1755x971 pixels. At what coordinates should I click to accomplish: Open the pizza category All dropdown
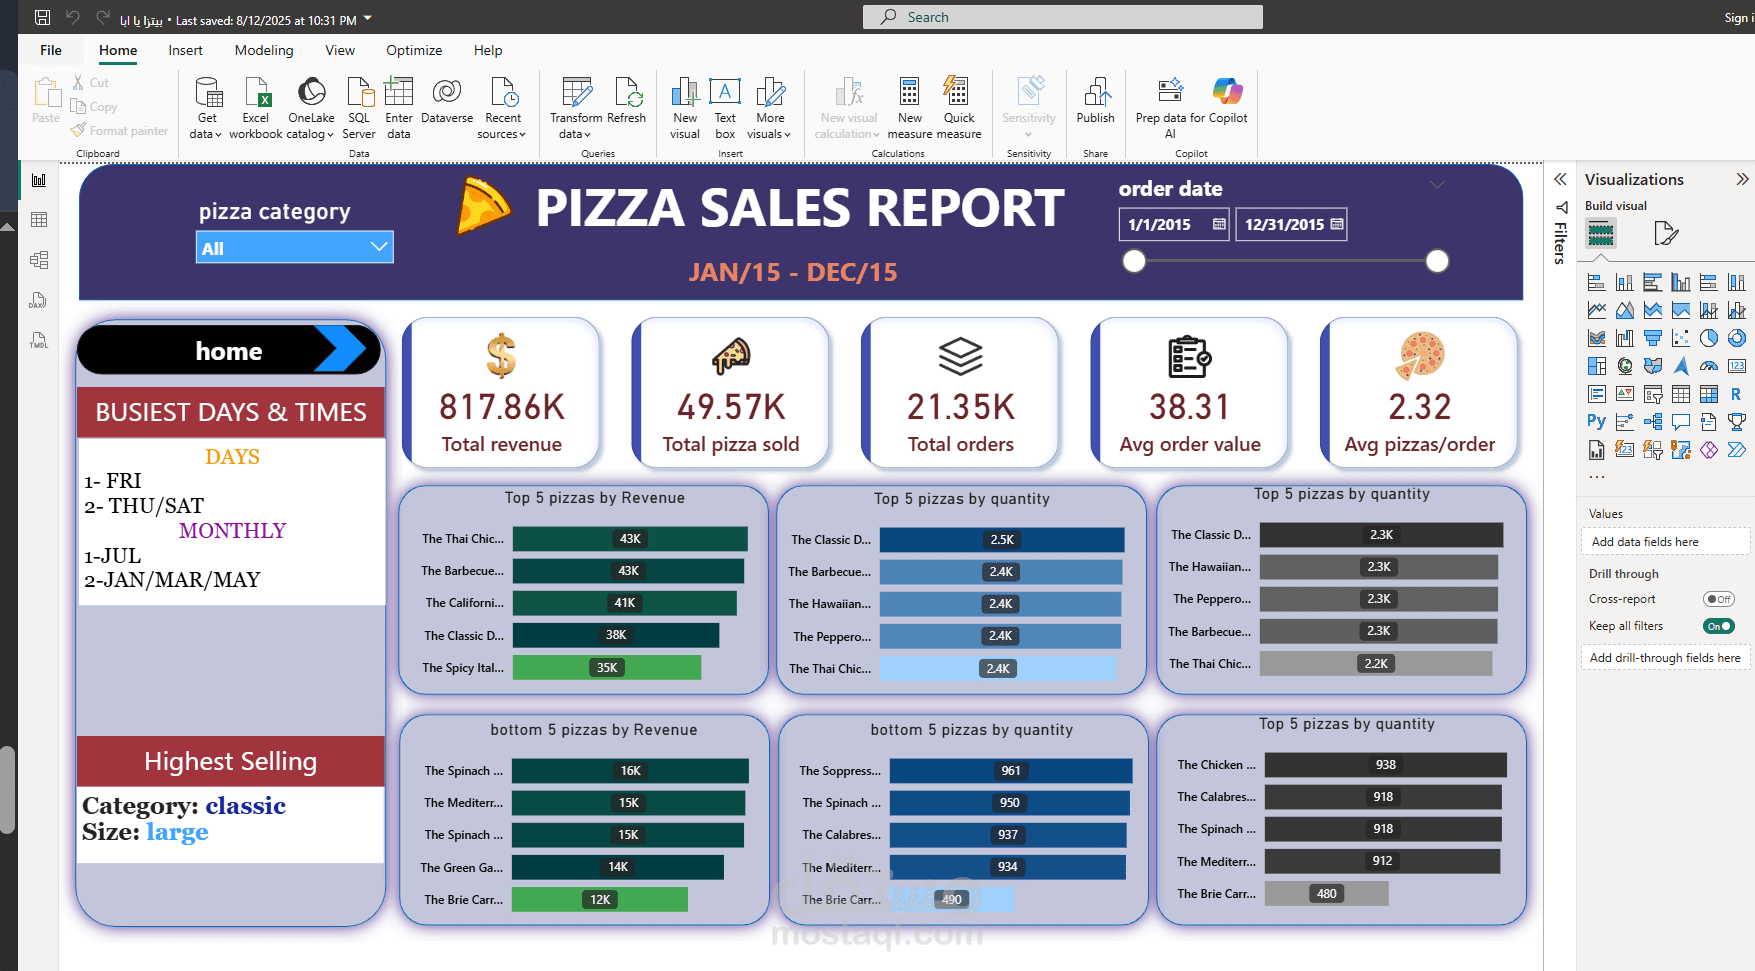(295, 248)
